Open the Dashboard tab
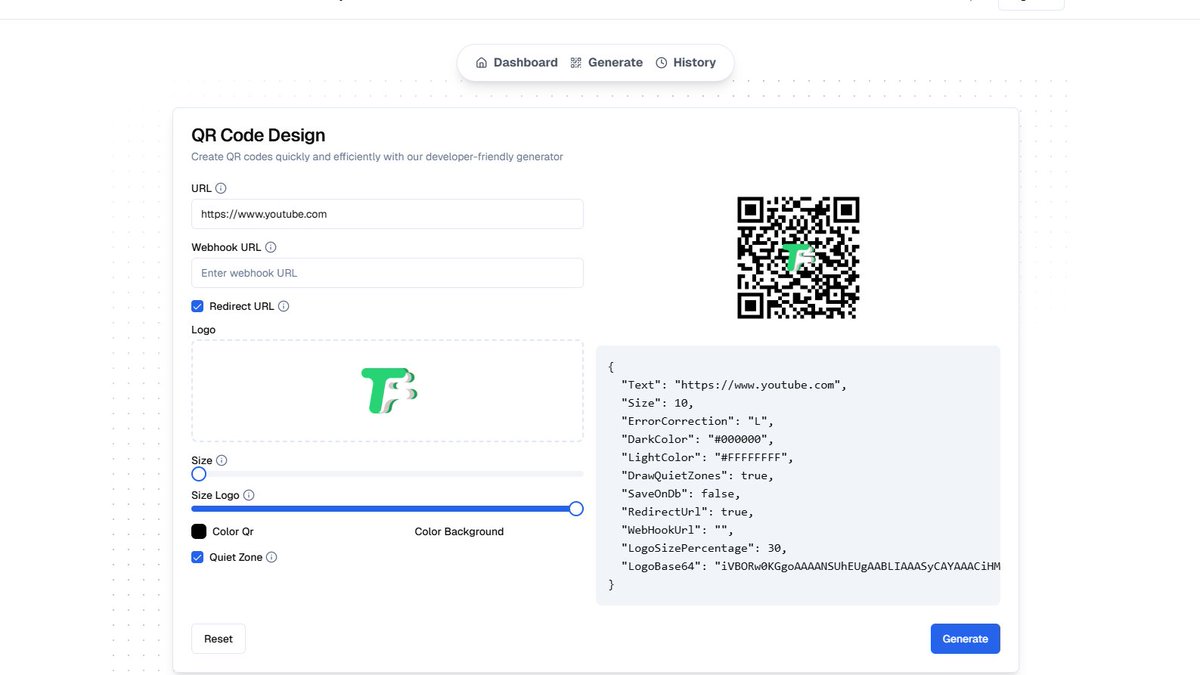This screenshot has height=675, width=1200. tap(517, 63)
